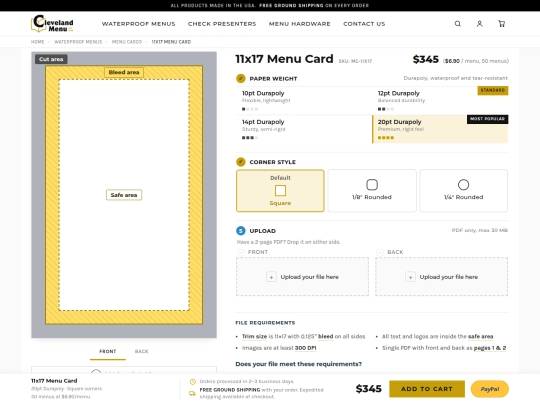This screenshot has width=540, height=405.
Task: Click the menu card preview image
Action: pyautogui.click(x=124, y=195)
